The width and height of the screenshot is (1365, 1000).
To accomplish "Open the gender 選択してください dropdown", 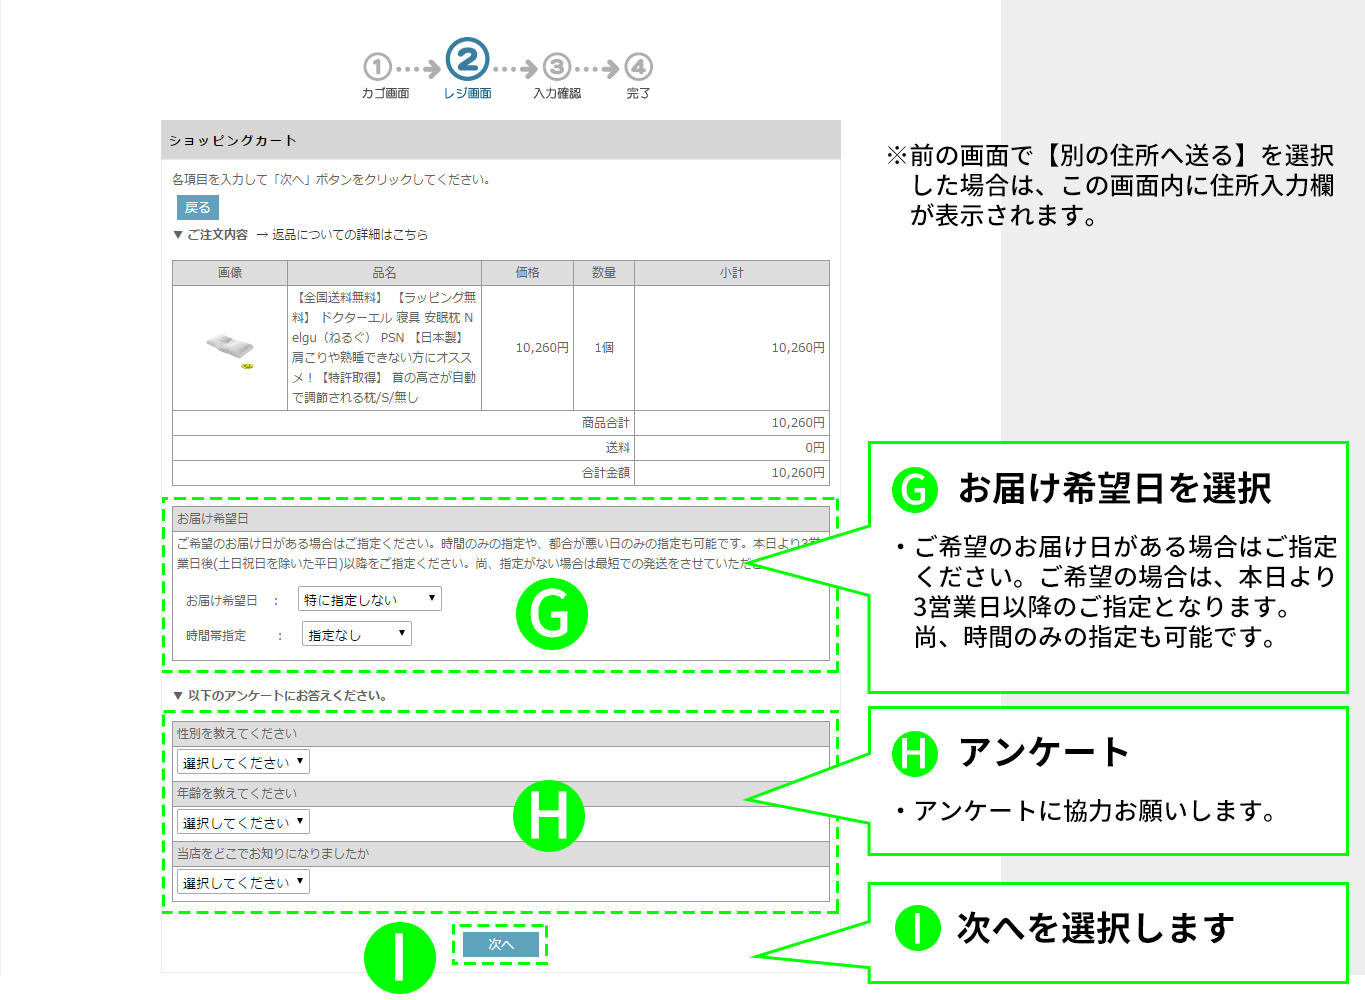I will coord(242,761).
